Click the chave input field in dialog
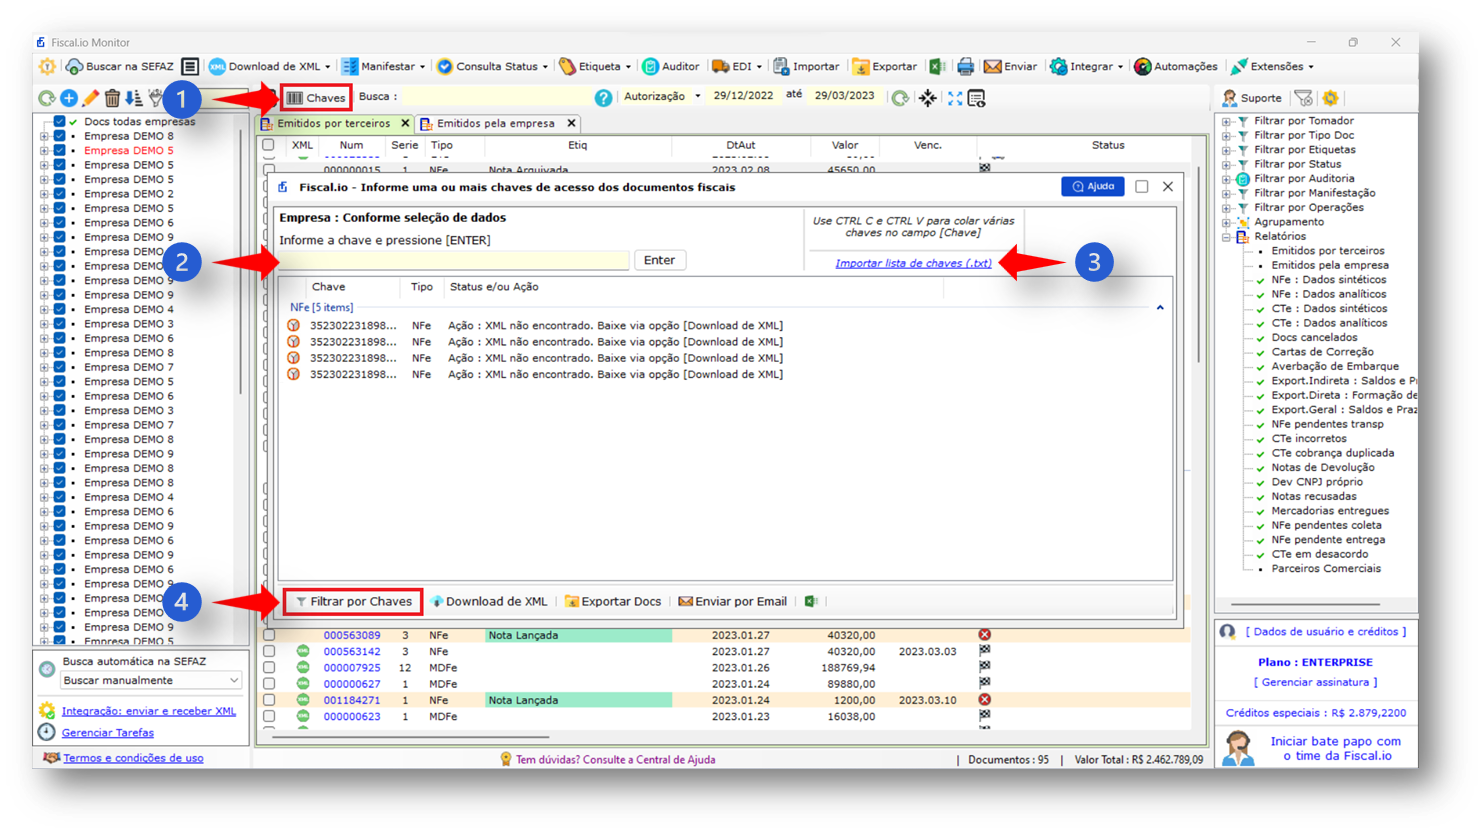This screenshot has height=834, width=1484. (454, 260)
